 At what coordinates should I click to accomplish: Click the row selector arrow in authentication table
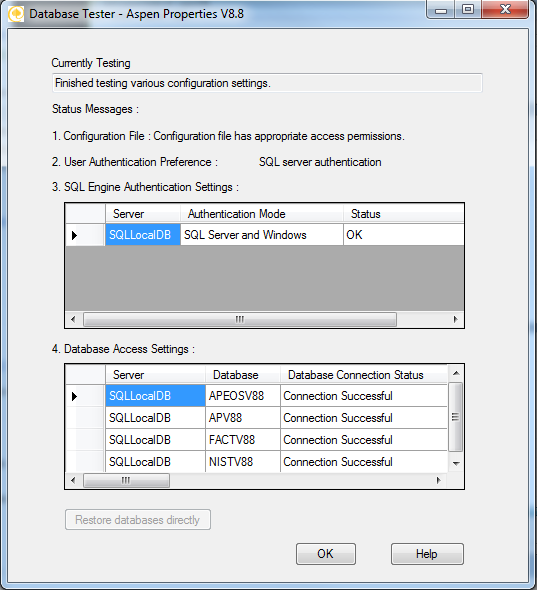point(85,235)
